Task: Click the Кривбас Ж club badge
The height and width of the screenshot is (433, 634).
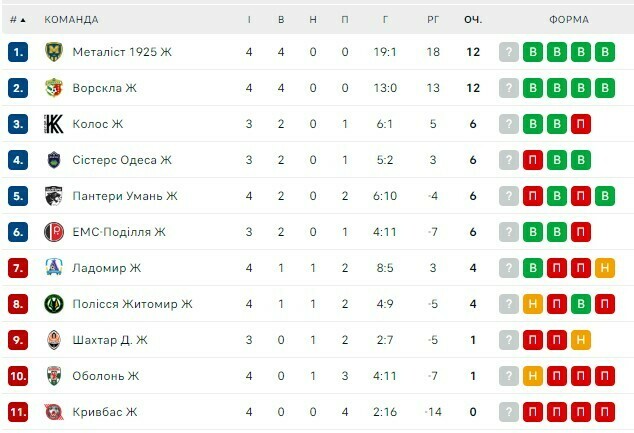Action: click(54, 411)
